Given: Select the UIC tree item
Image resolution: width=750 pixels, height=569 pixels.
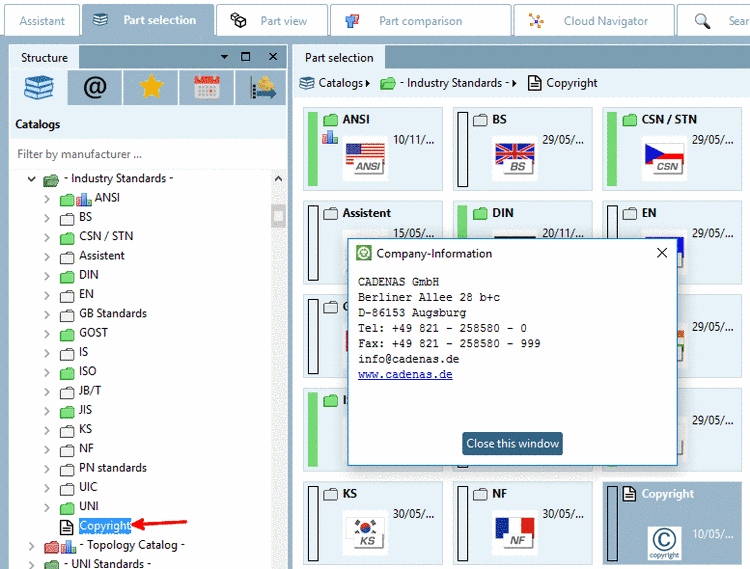Looking at the screenshot, I should (x=88, y=487).
